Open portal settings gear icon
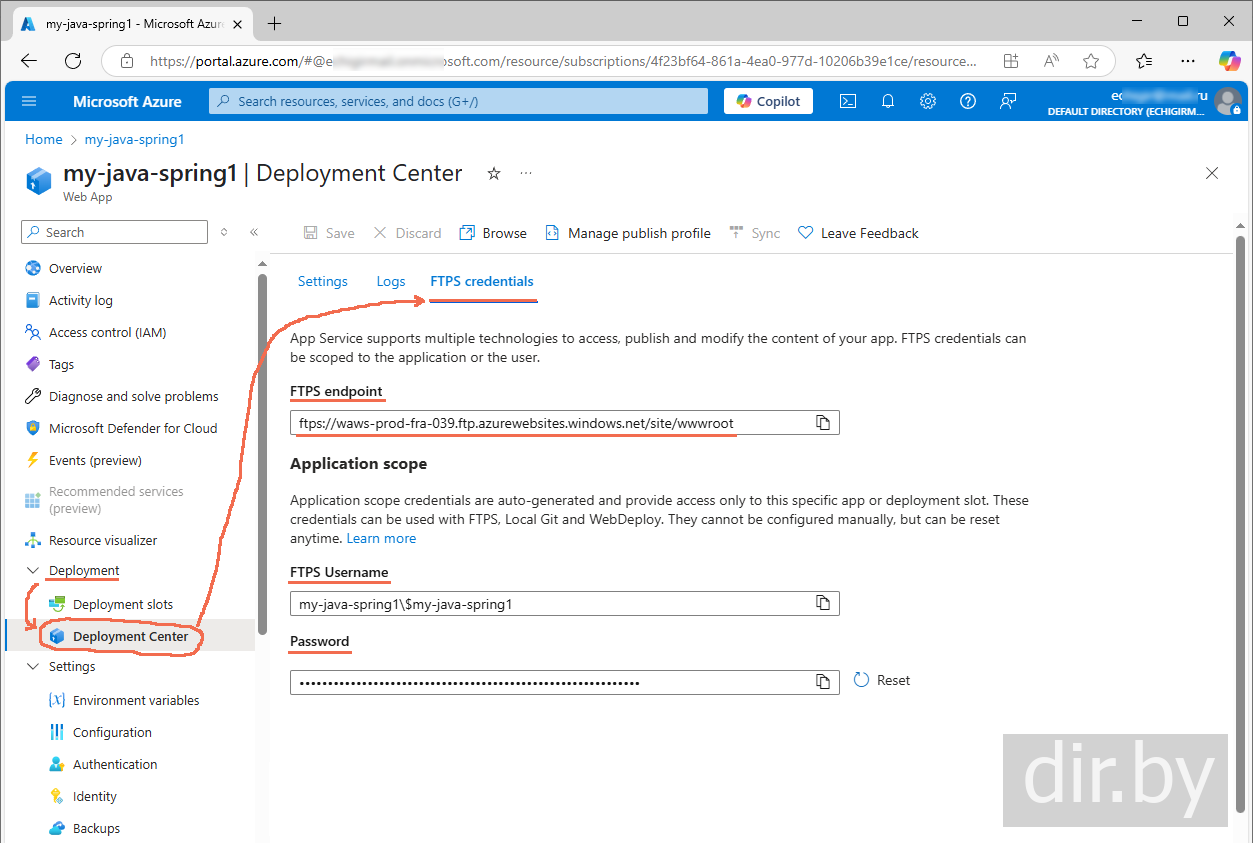 tap(927, 101)
